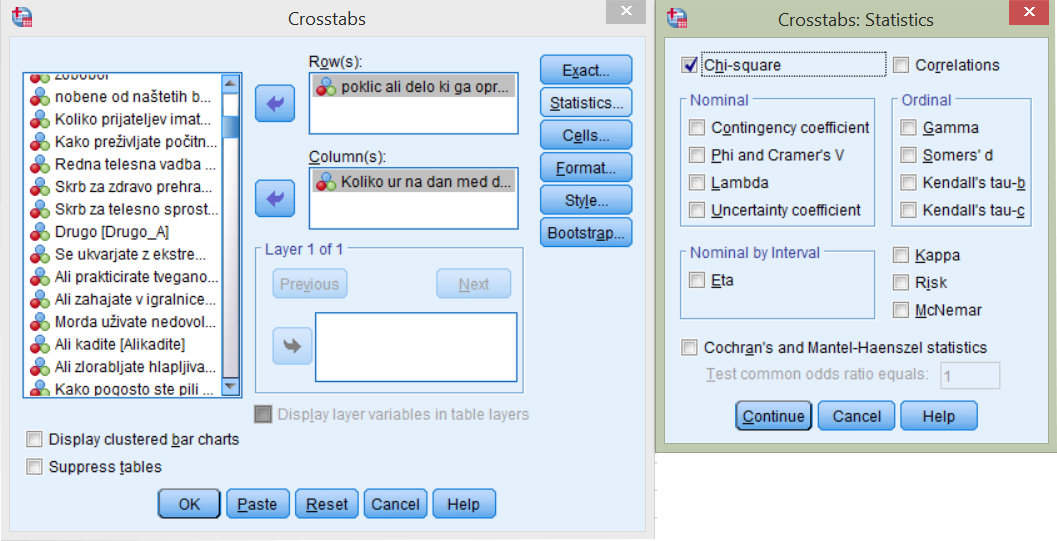The height and width of the screenshot is (541, 1057).
Task: Click icon beside 'Drugo [Drugo_A]' variable
Action: (40, 232)
